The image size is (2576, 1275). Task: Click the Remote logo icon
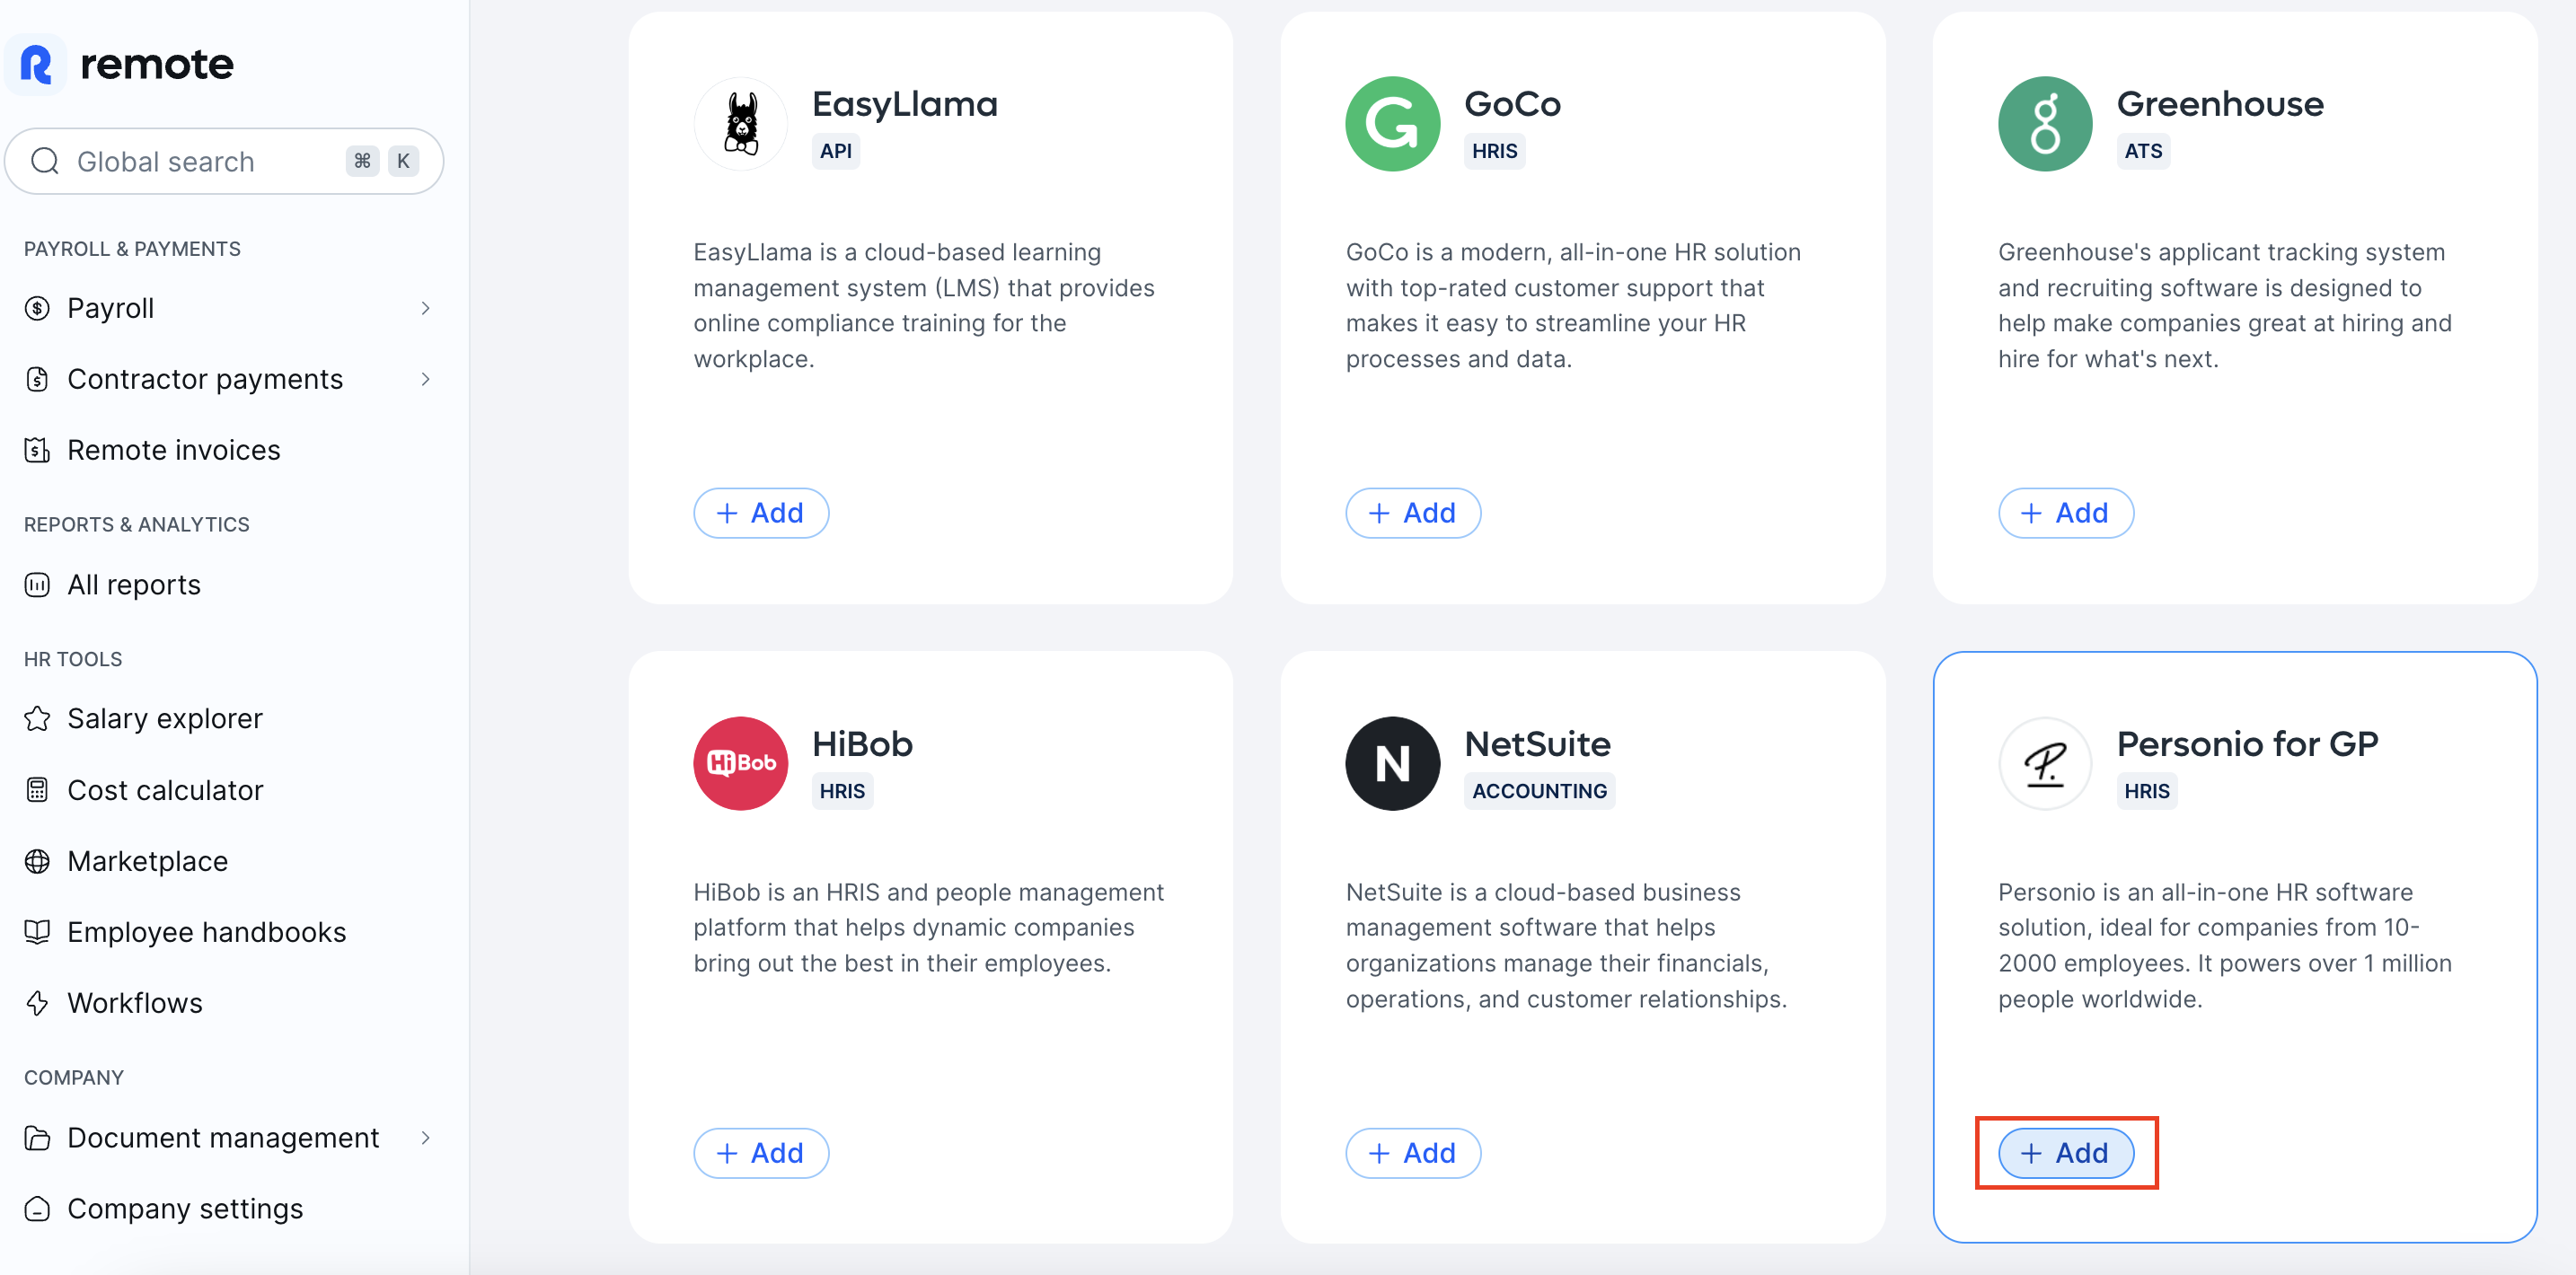pyautogui.click(x=36, y=65)
